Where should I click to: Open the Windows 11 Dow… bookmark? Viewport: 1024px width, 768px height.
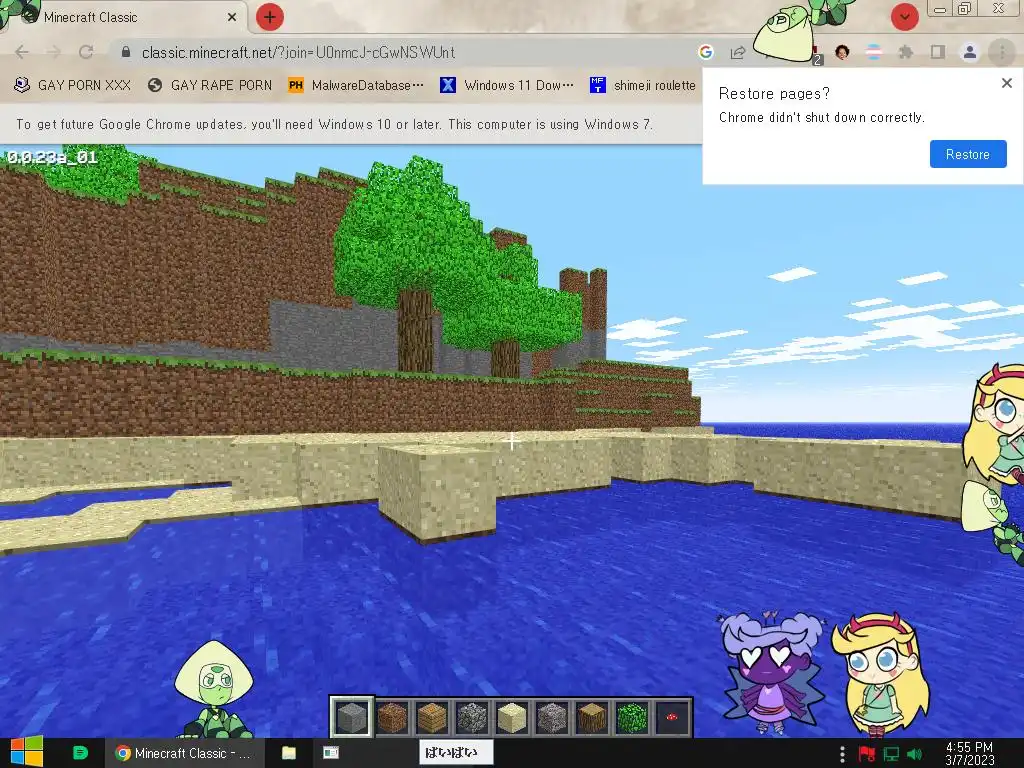point(507,86)
